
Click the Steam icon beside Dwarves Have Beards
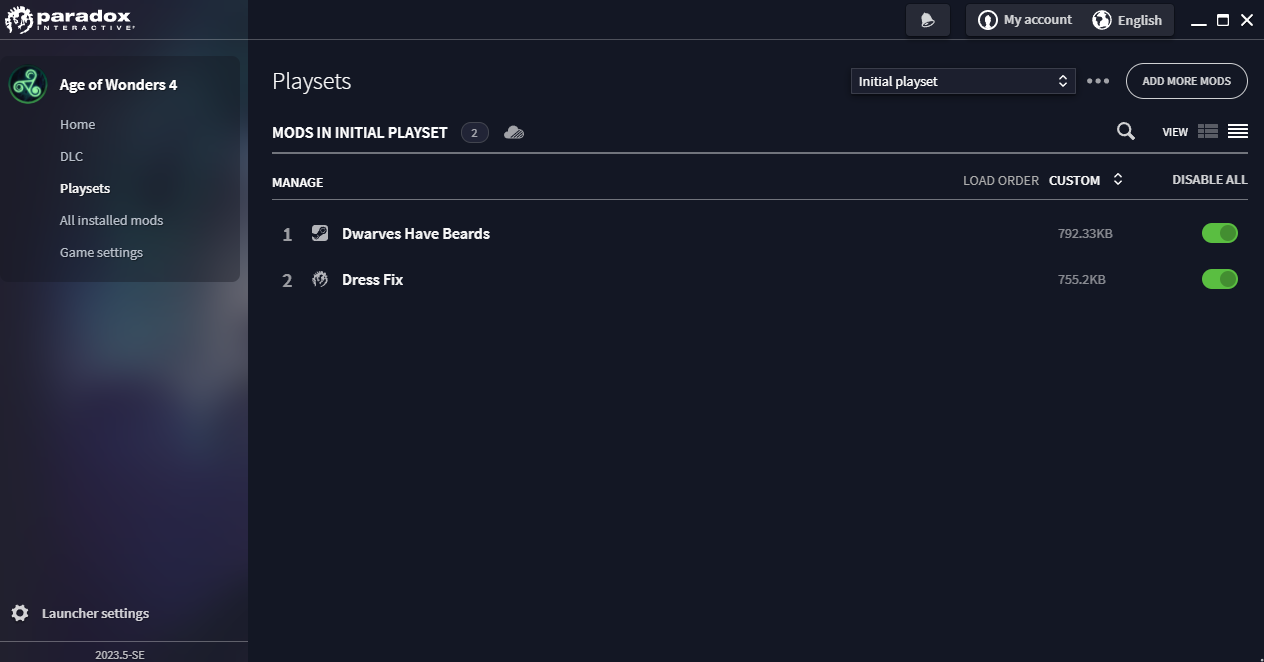tap(320, 233)
